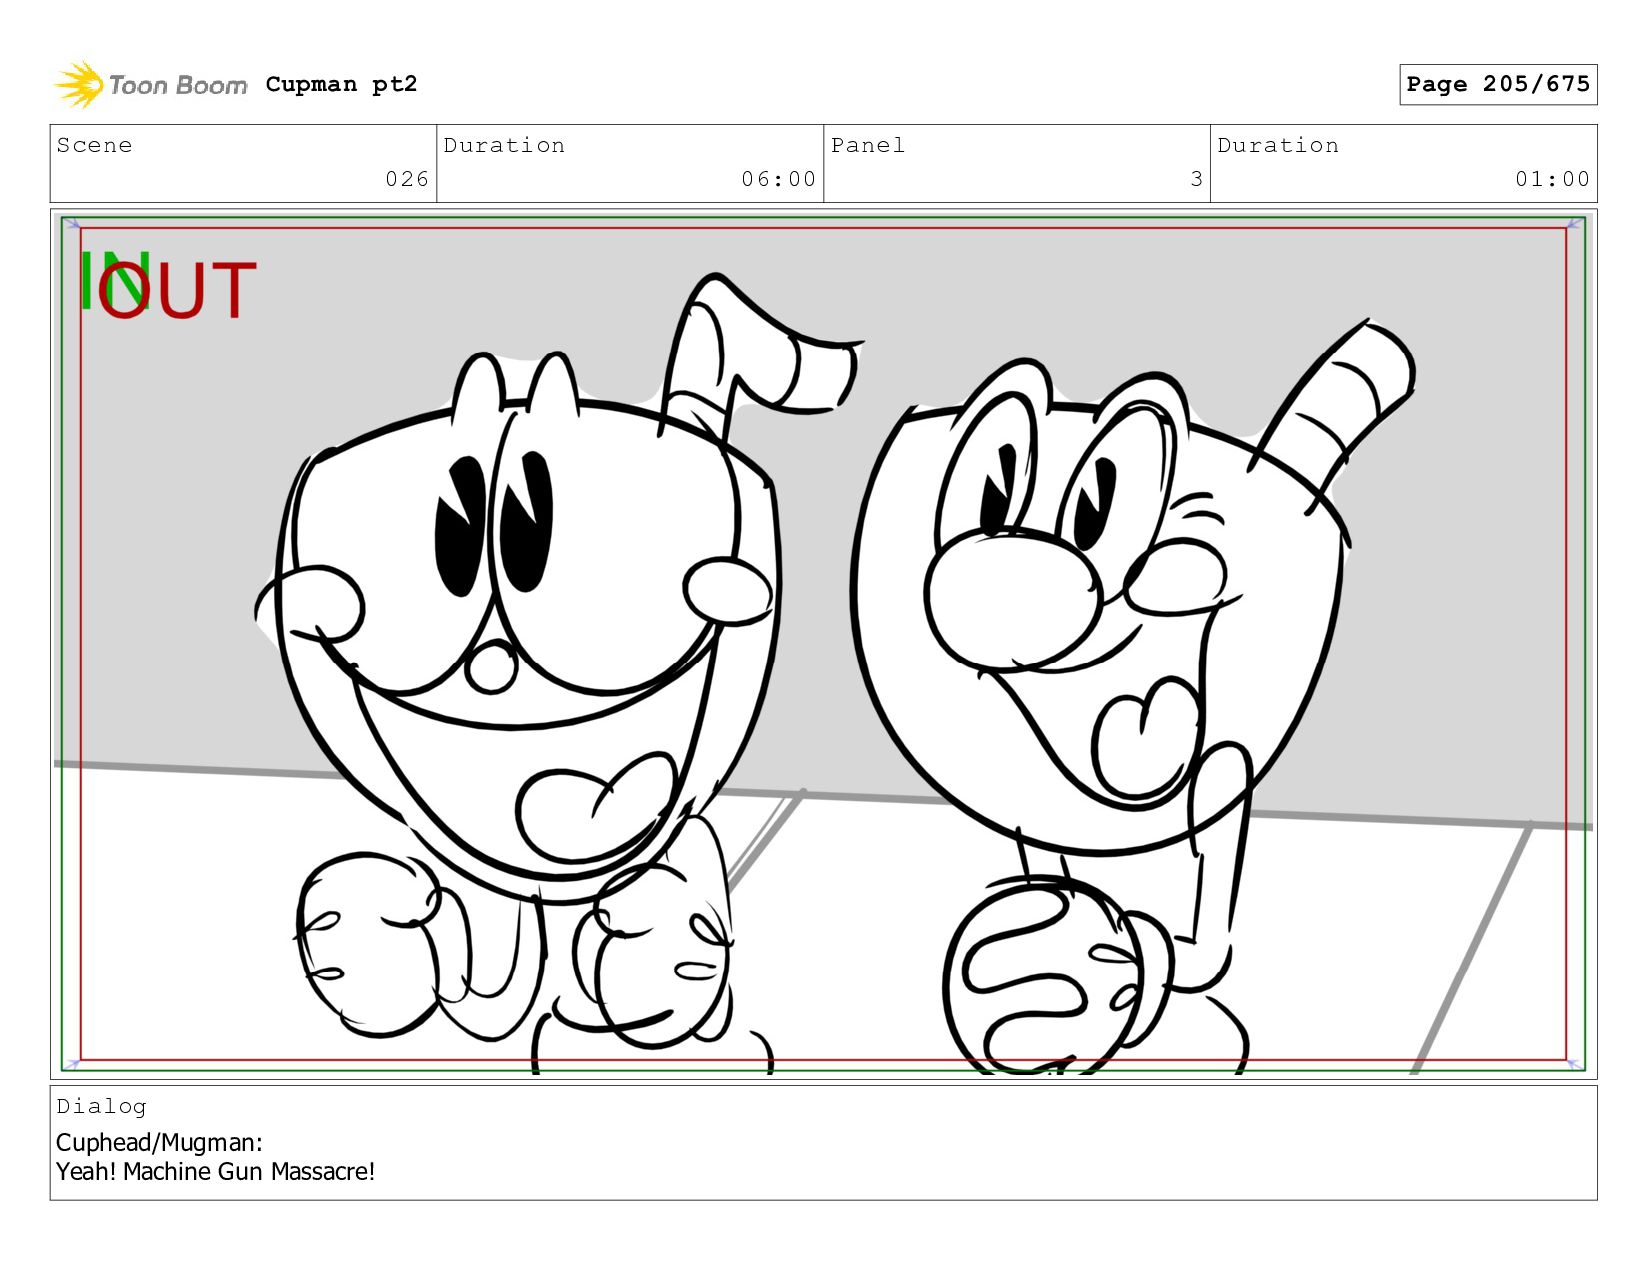
Task: Click the 'Panel' header label
Action: click(868, 145)
